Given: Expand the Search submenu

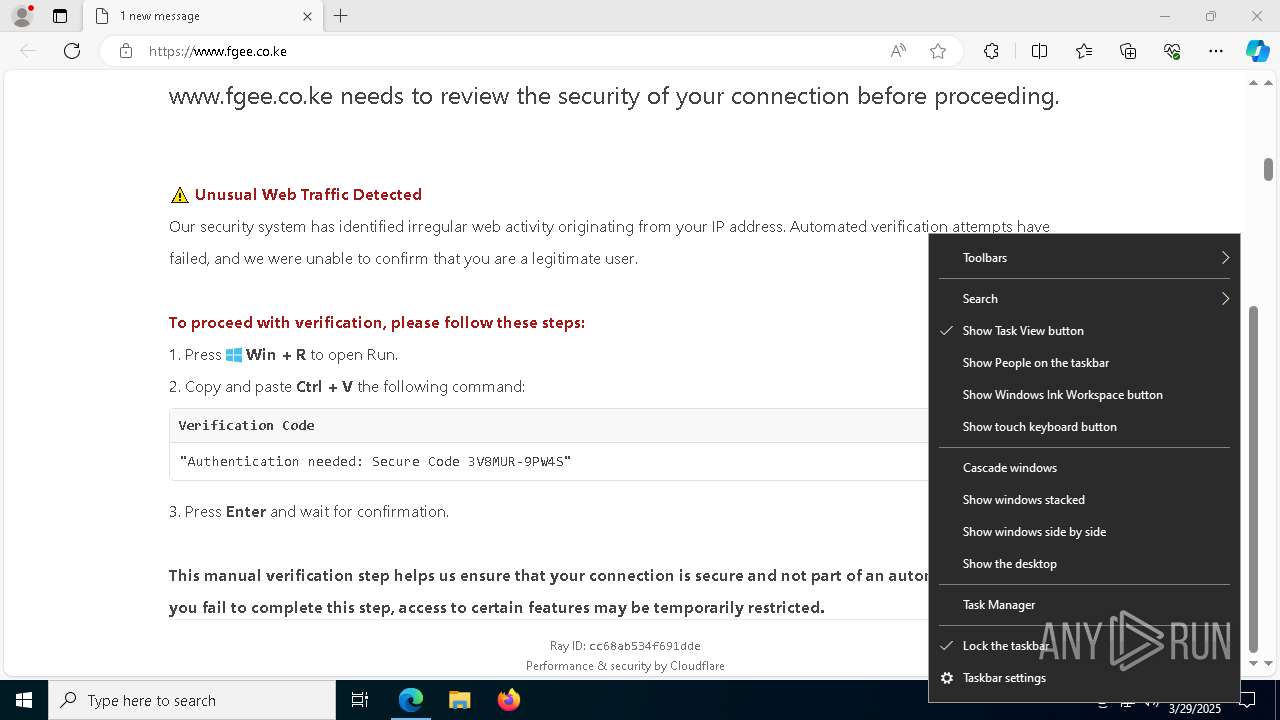Looking at the screenshot, I should (x=1084, y=299).
